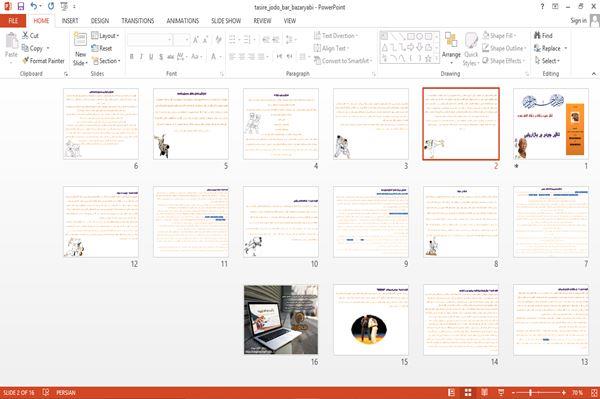Toggle Bold formatting
The width and height of the screenshot is (600, 399).
coord(132,57)
